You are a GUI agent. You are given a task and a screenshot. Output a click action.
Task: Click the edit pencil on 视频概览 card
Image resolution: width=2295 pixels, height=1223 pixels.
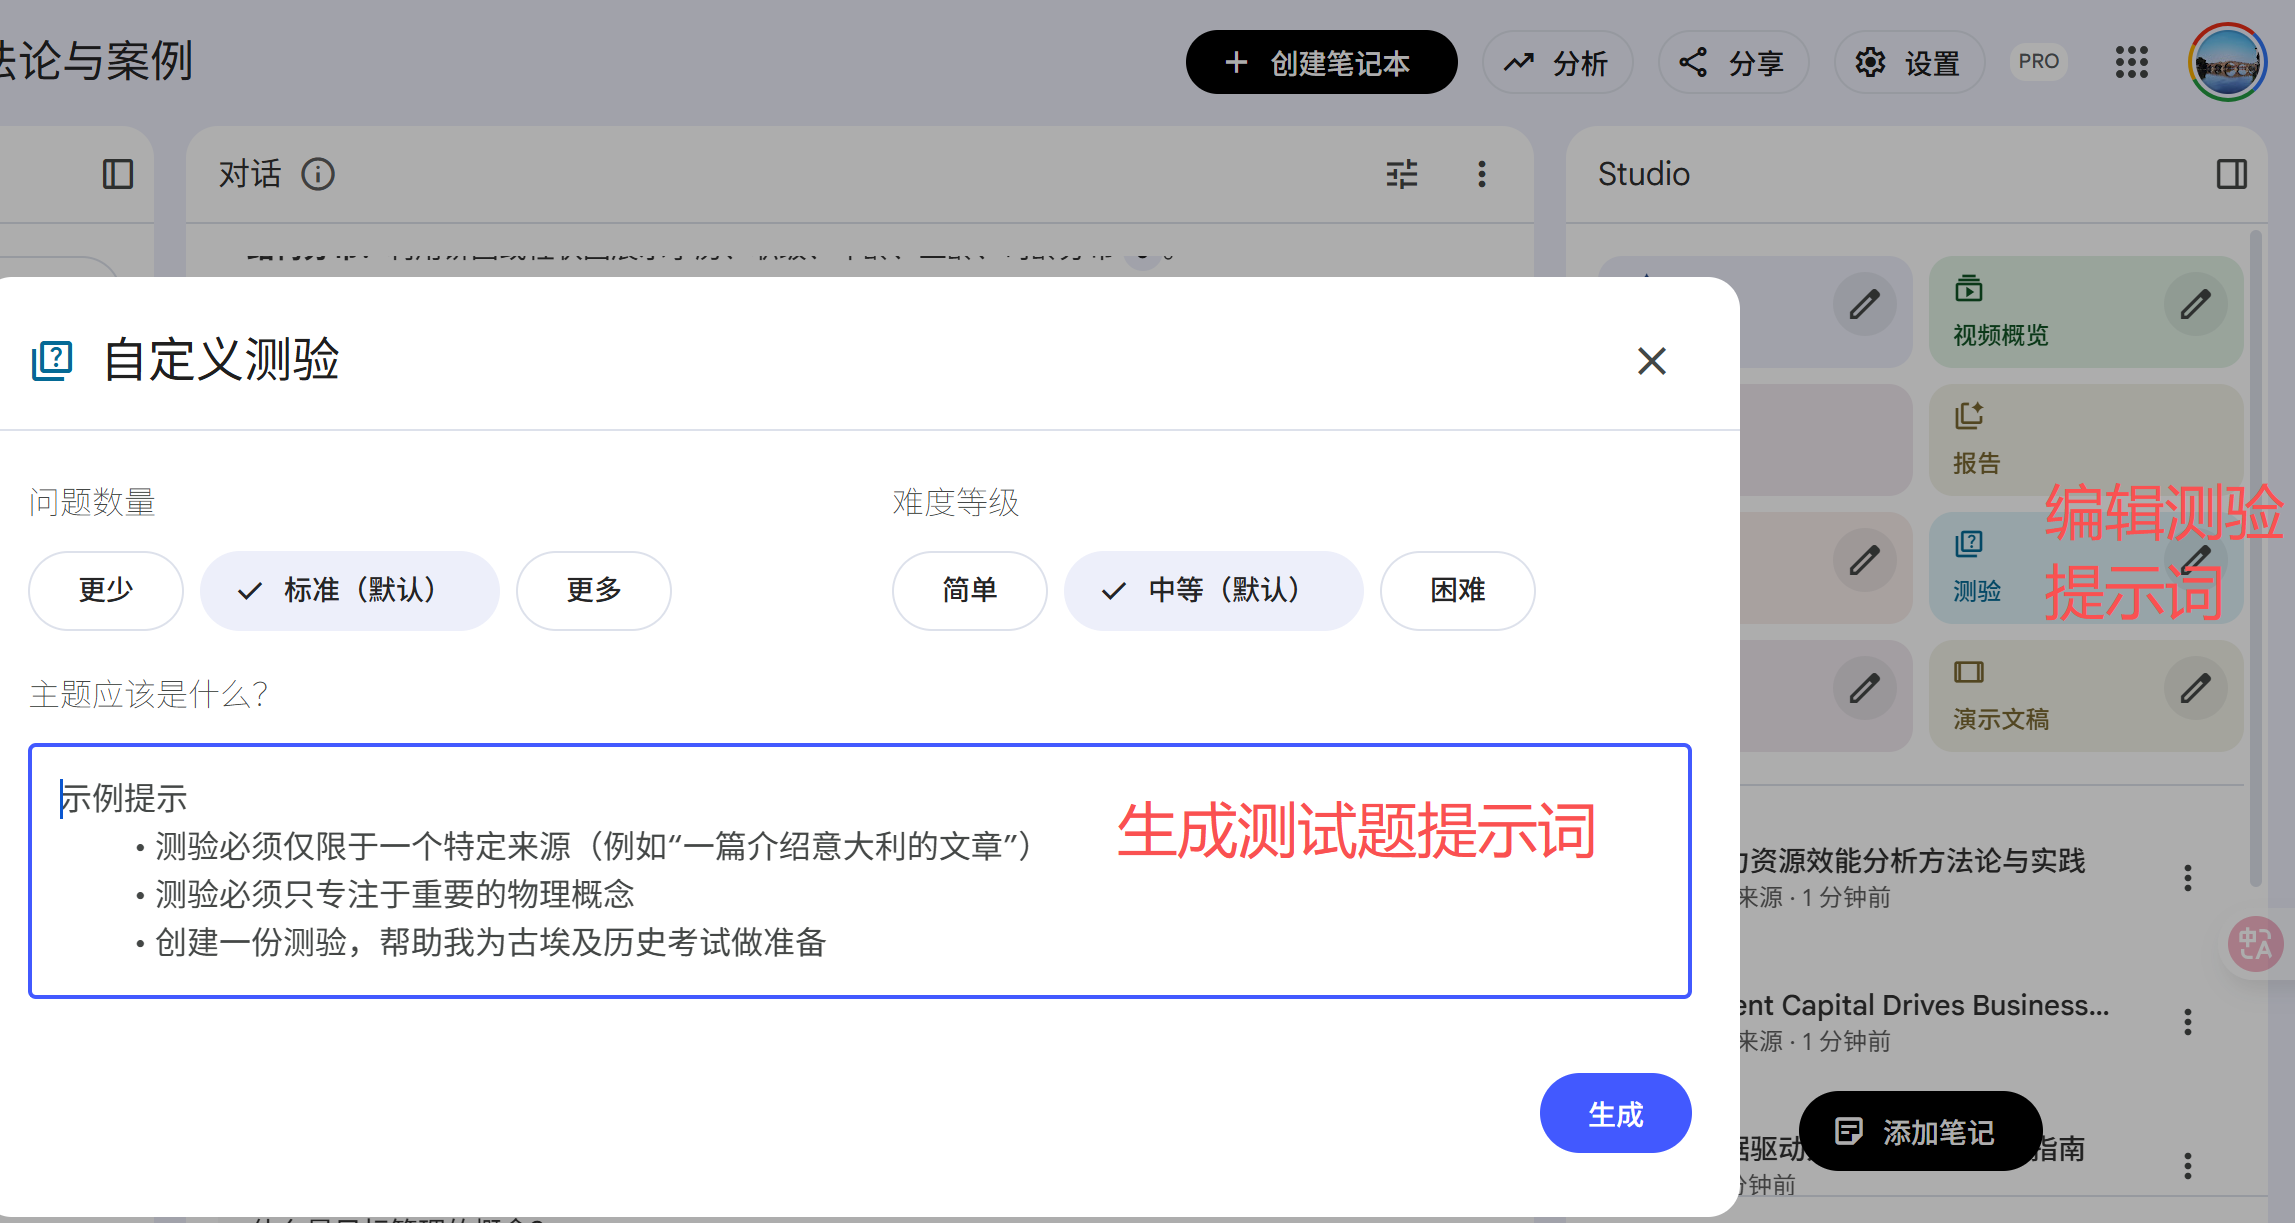[x=2196, y=302]
